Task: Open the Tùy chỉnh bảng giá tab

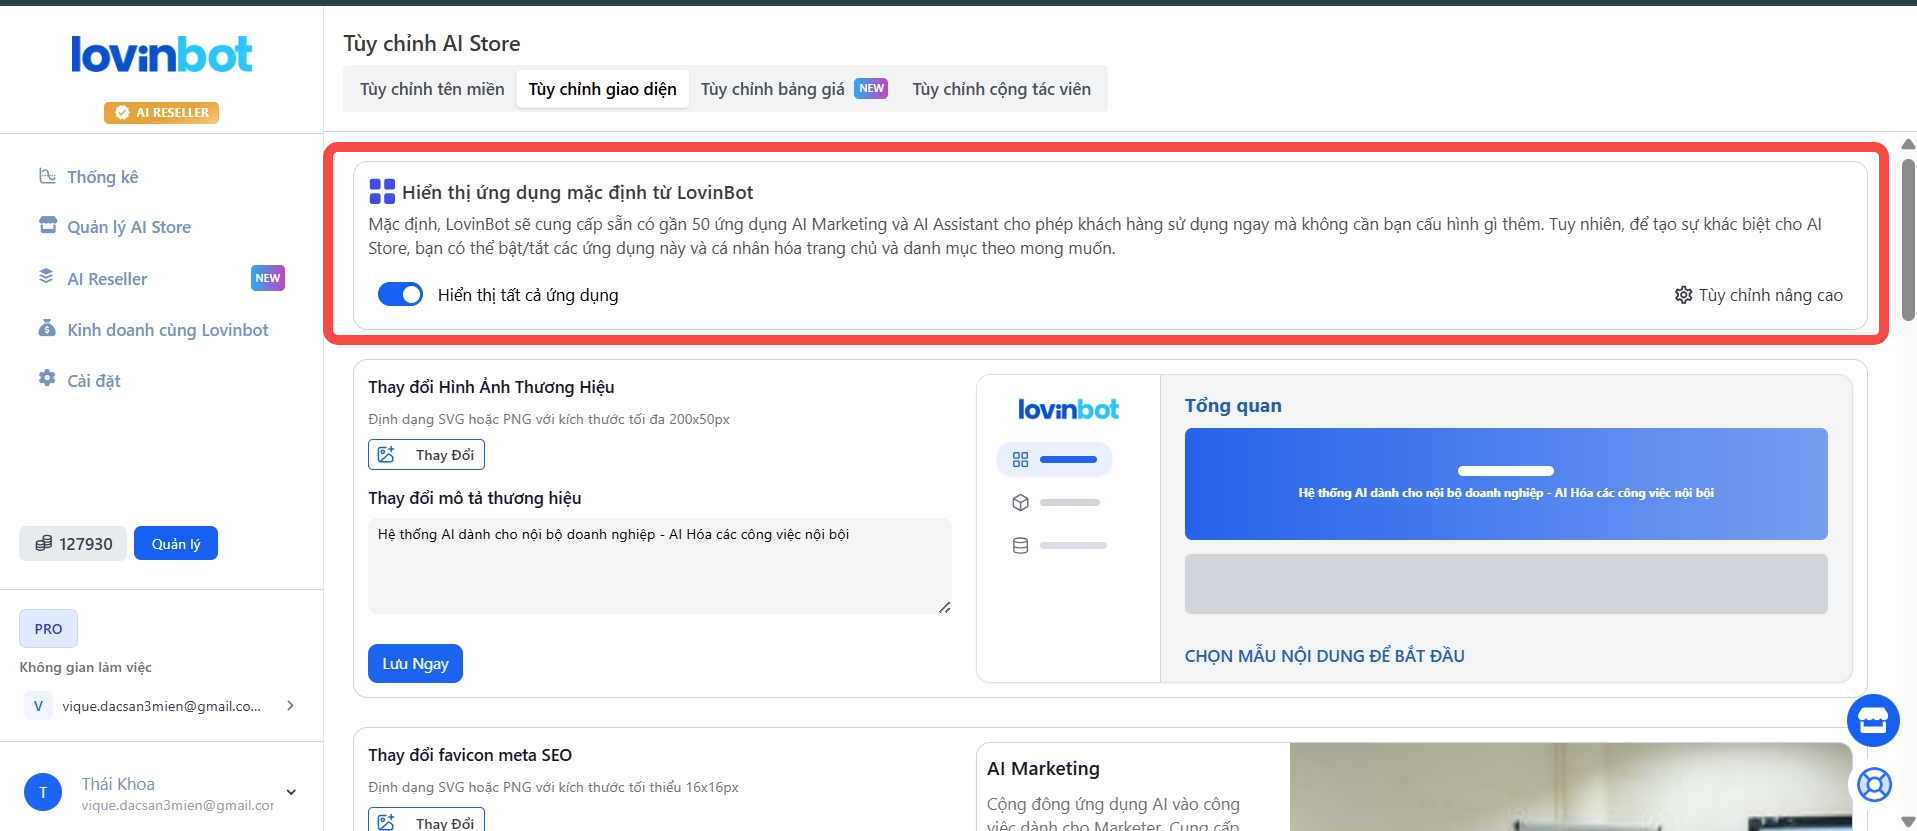Action: 772,89
